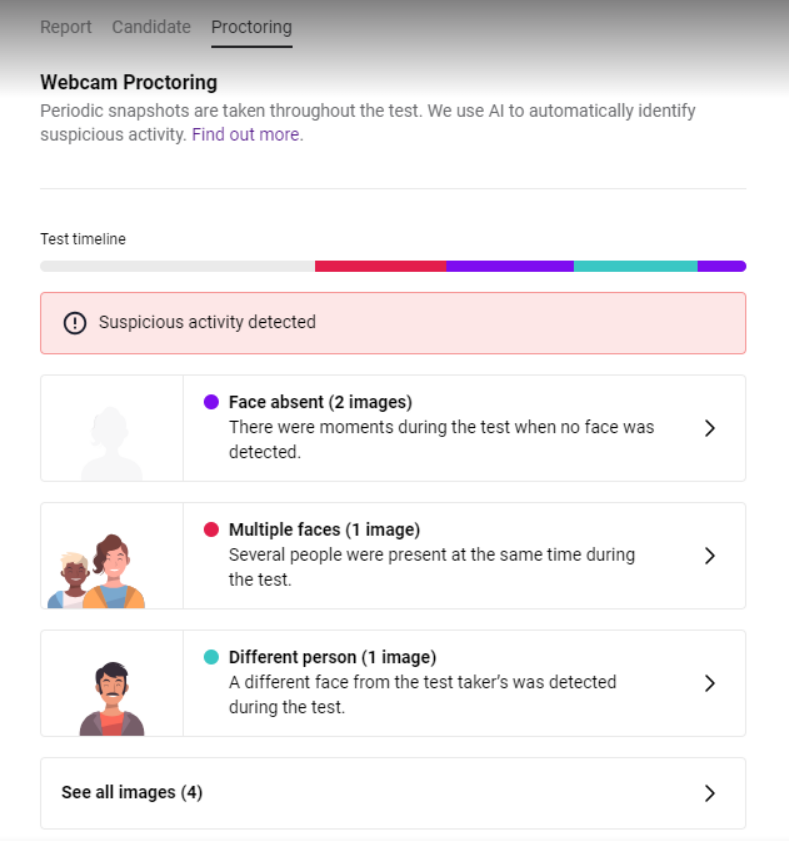
Task: Switch to the Candidate tab
Action: pyautogui.click(x=151, y=27)
